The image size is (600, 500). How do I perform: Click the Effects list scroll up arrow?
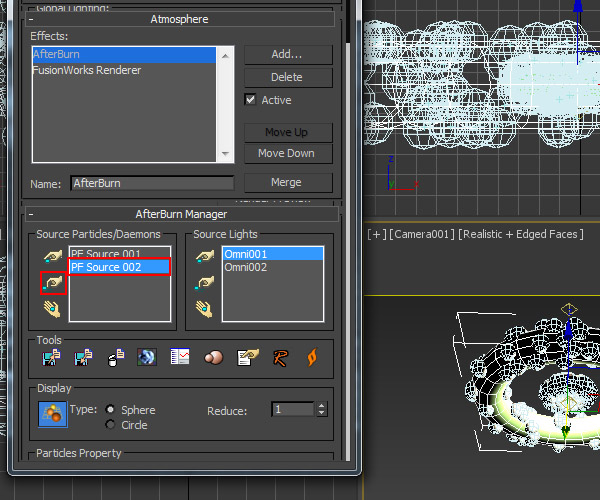click(225, 56)
